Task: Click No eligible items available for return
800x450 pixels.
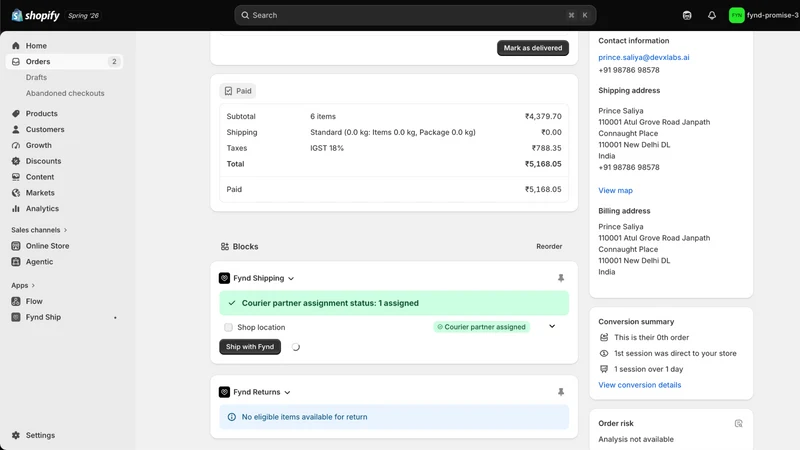Action: (x=305, y=417)
